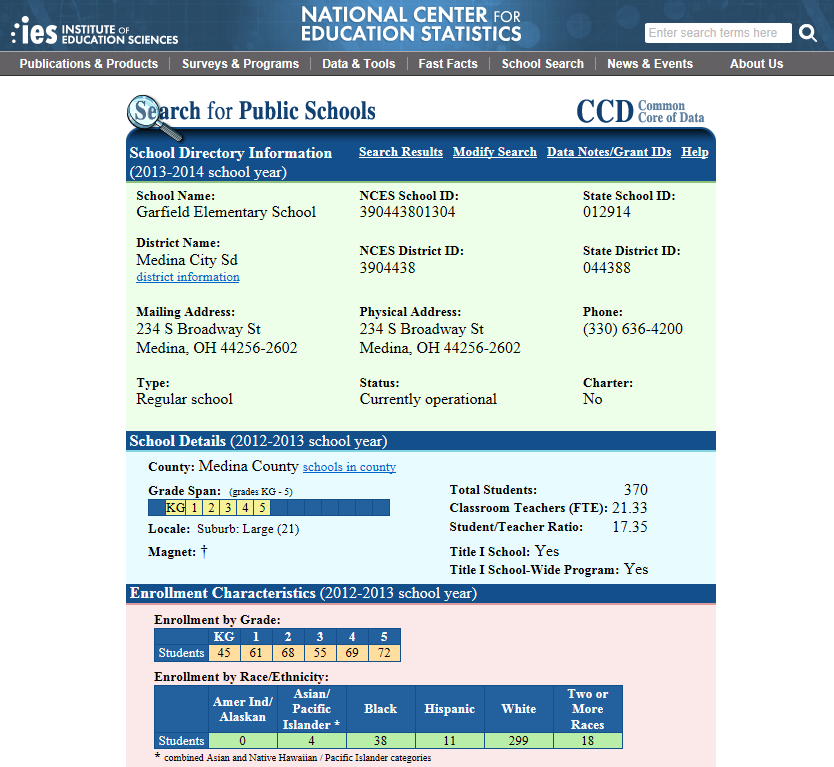Click the Help link
Viewport: 834px width, 767px height.
pyautogui.click(x=695, y=152)
